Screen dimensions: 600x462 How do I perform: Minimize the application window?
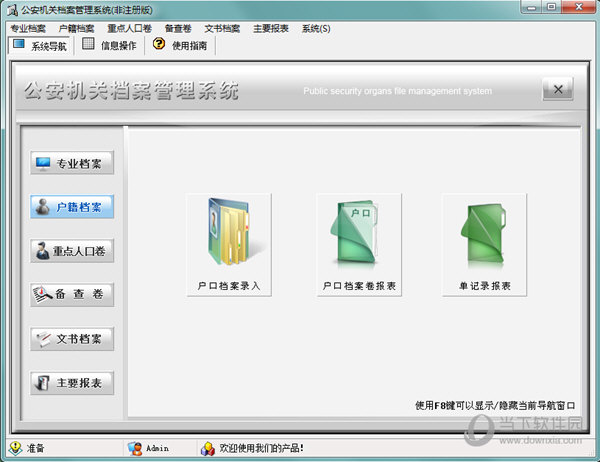(531, 7)
